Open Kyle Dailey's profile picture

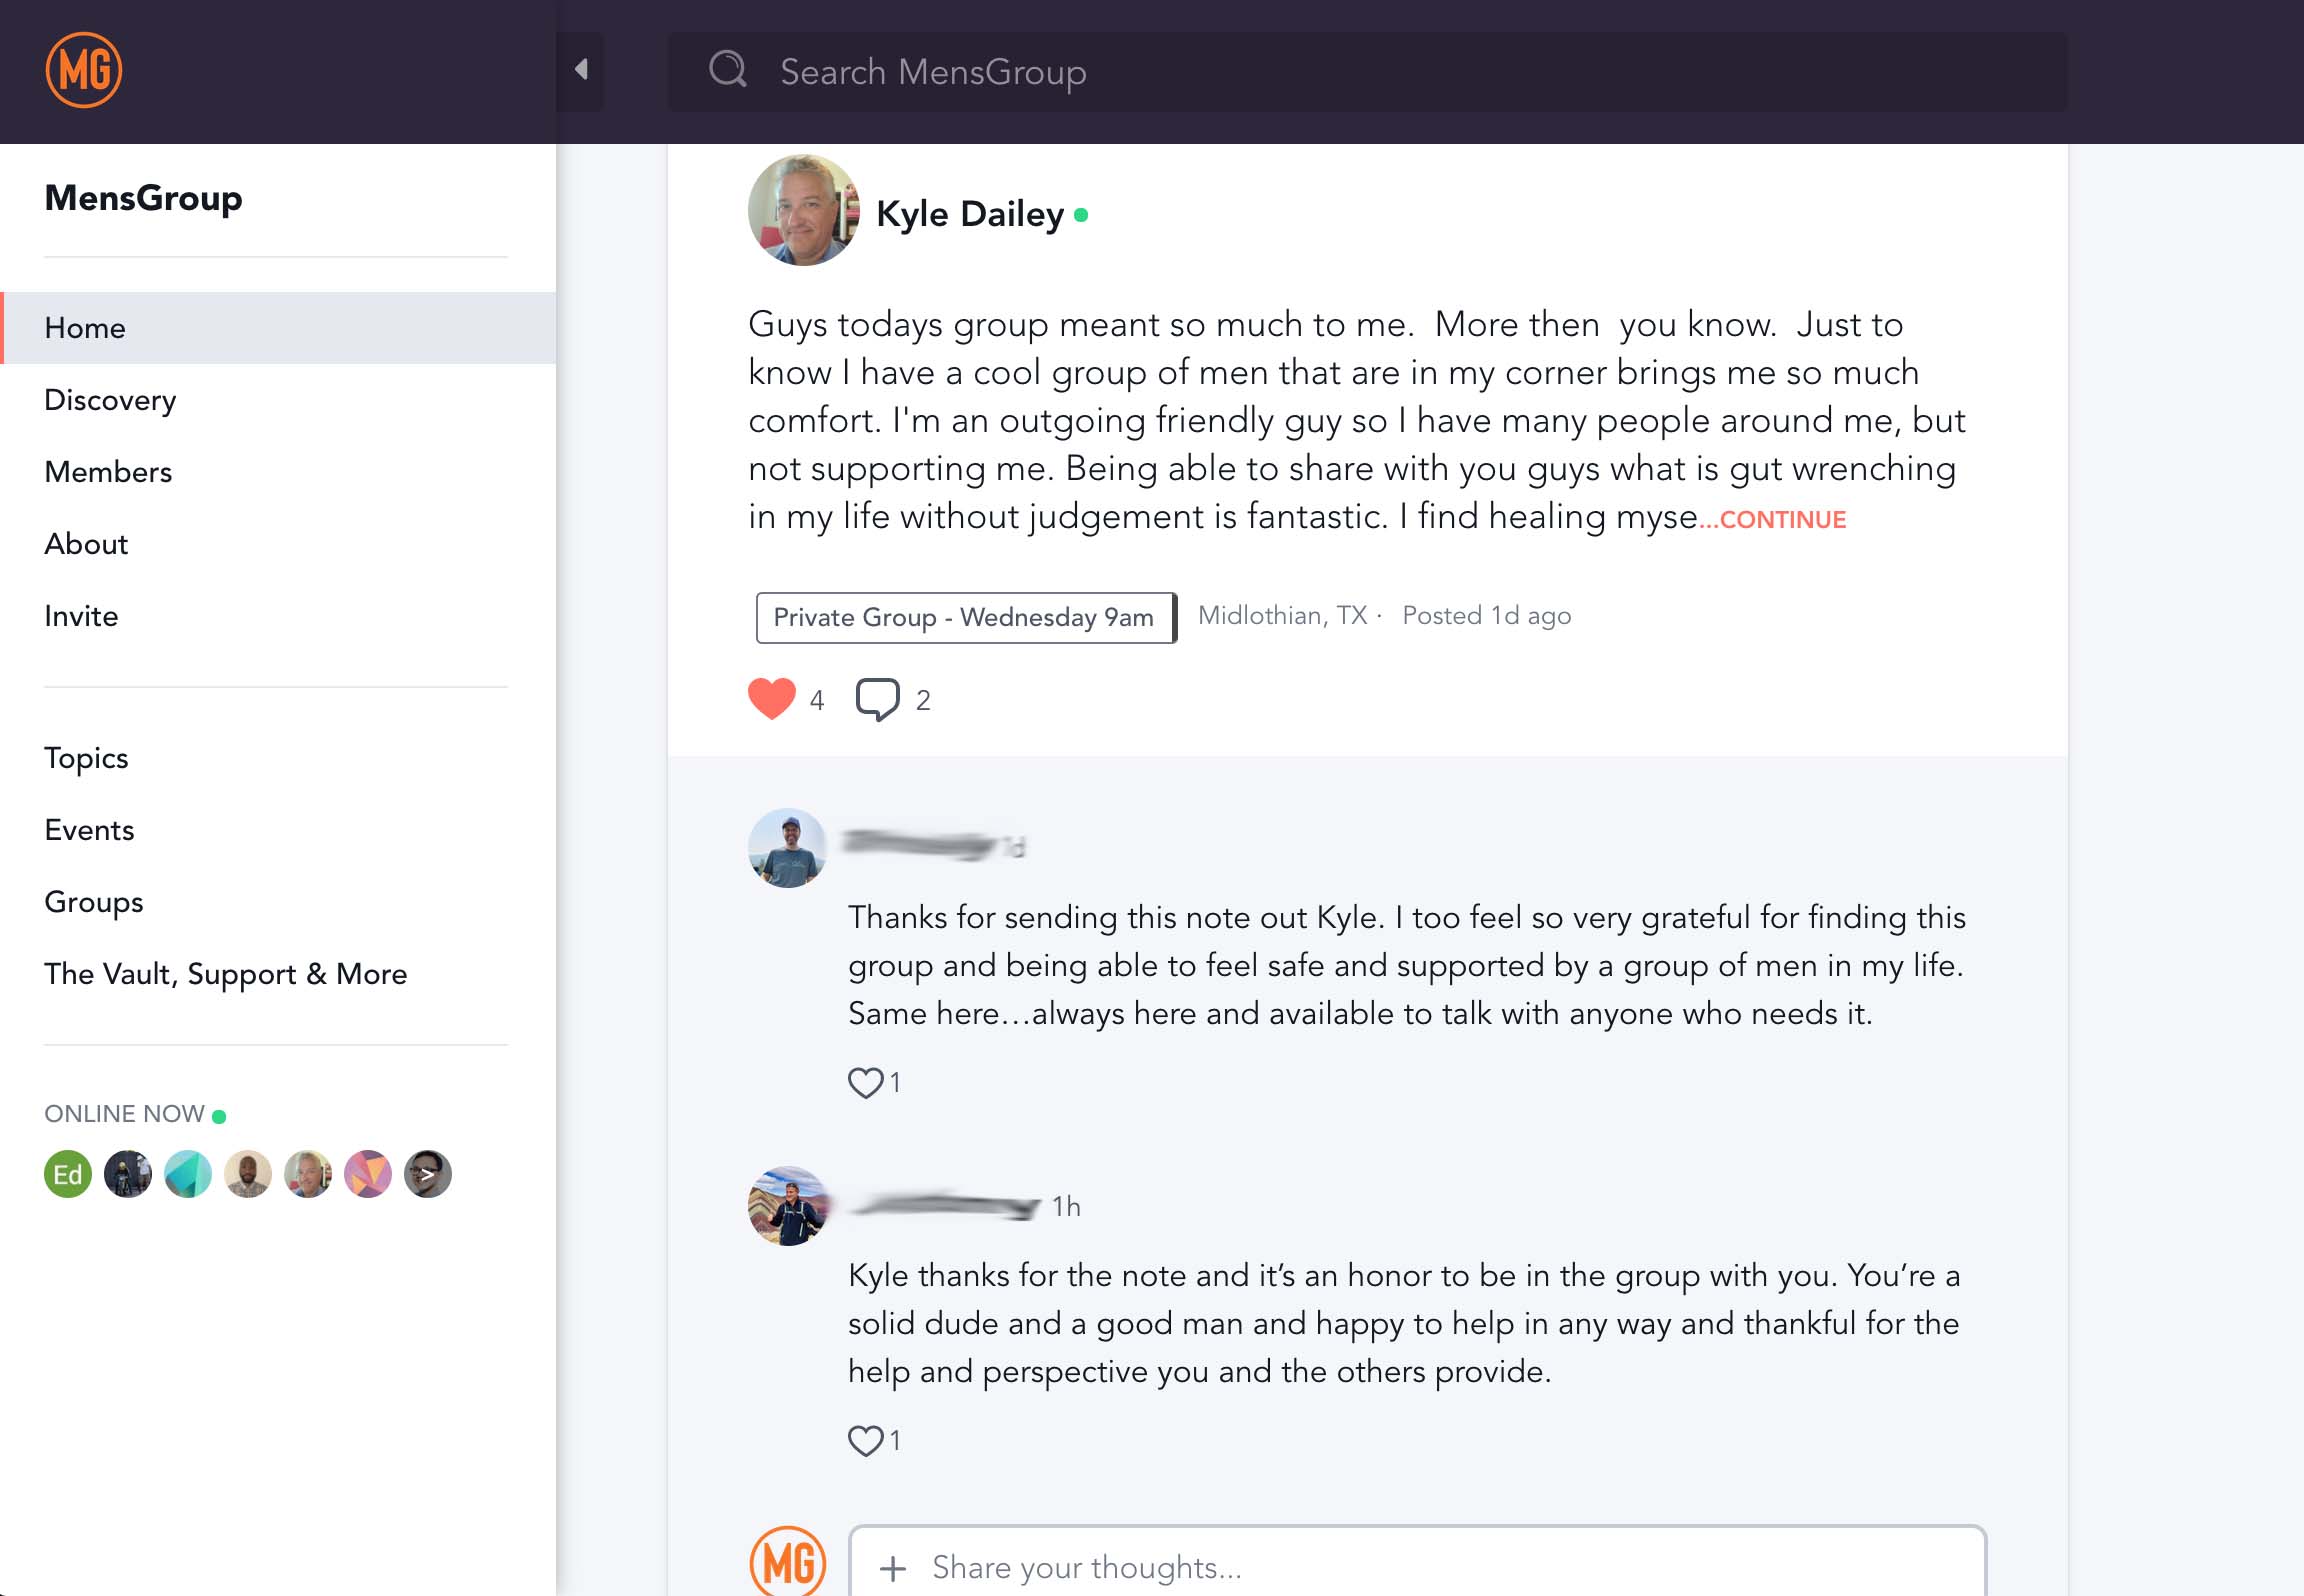click(803, 210)
